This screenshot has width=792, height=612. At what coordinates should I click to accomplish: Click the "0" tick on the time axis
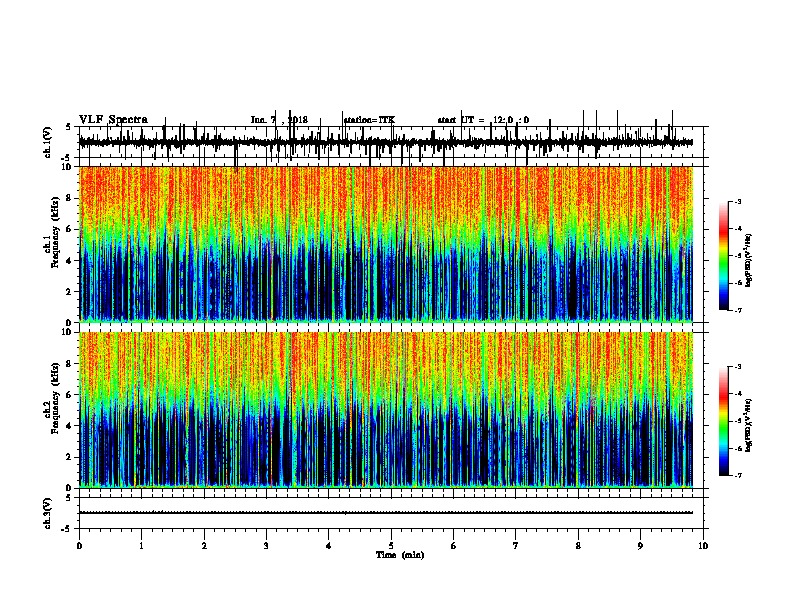(79, 546)
